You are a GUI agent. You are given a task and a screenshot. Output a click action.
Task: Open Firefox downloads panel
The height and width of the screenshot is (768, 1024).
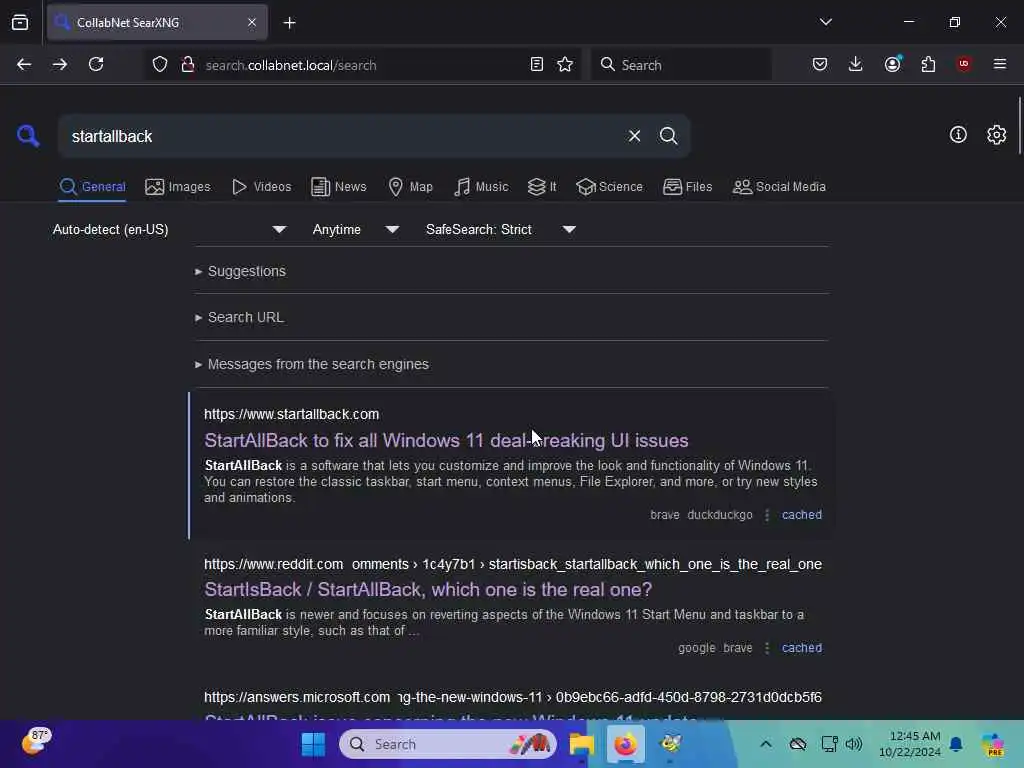[855, 64]
